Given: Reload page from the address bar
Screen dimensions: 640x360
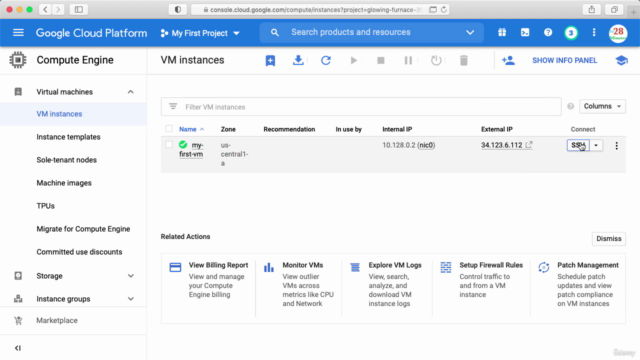Looking at the screenshot, I should [444, 9].
